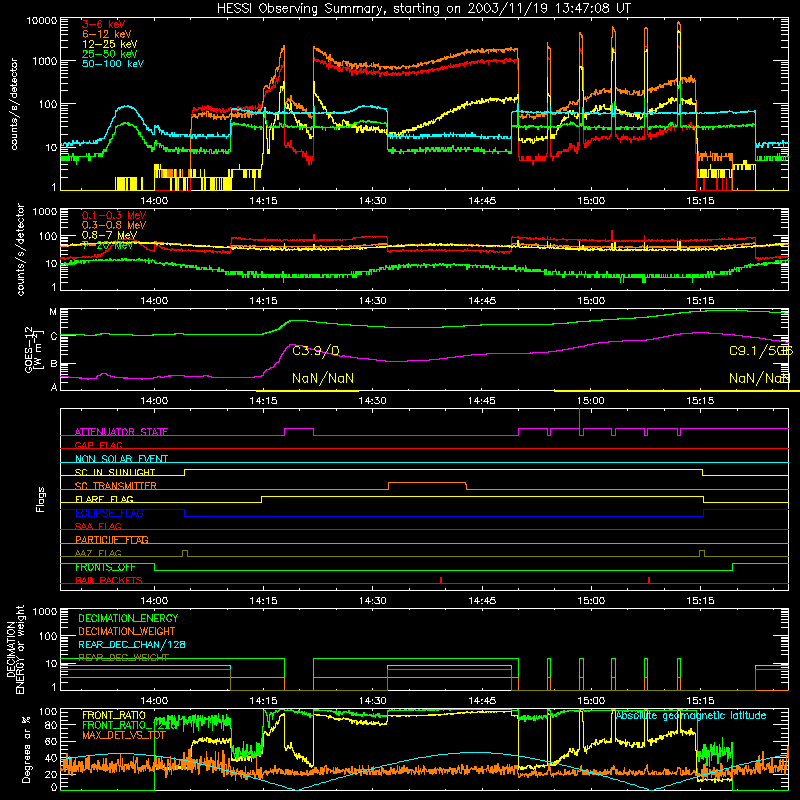Select the NON_SOLAR_EVENT flag label
The height and width of the screenshot is (800, 800).
coord(121,459)
